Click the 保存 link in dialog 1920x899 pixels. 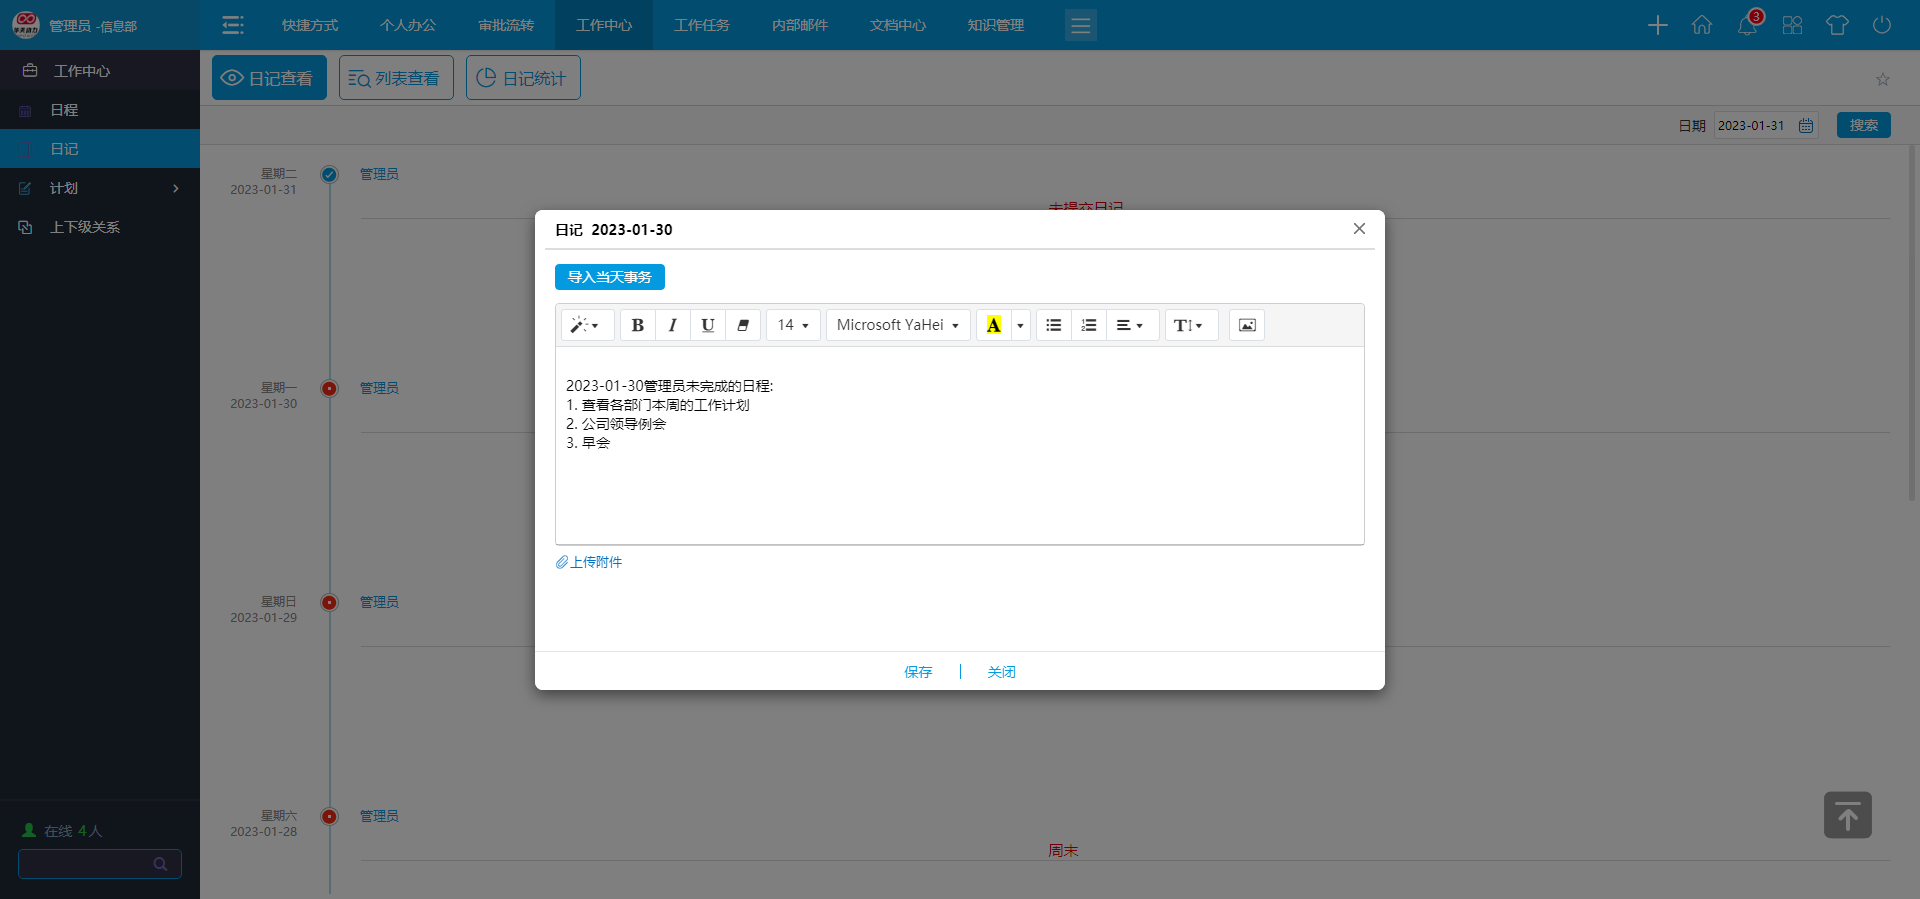coord(918,672)
